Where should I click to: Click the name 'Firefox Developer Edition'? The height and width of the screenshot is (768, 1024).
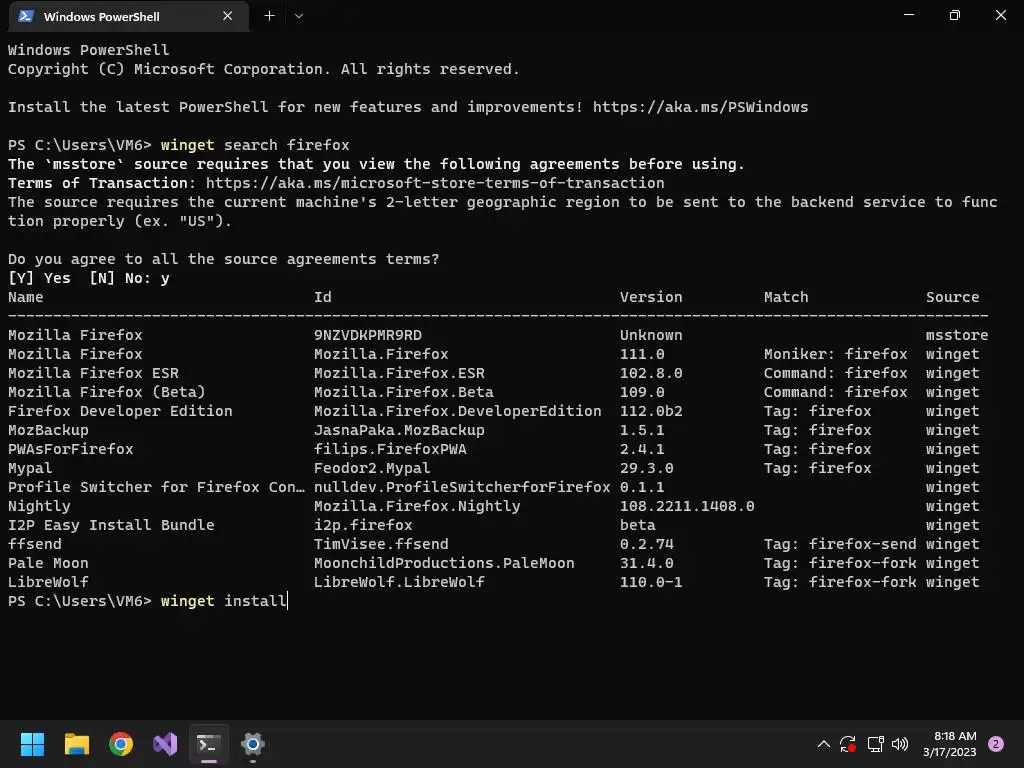point(120,411)
